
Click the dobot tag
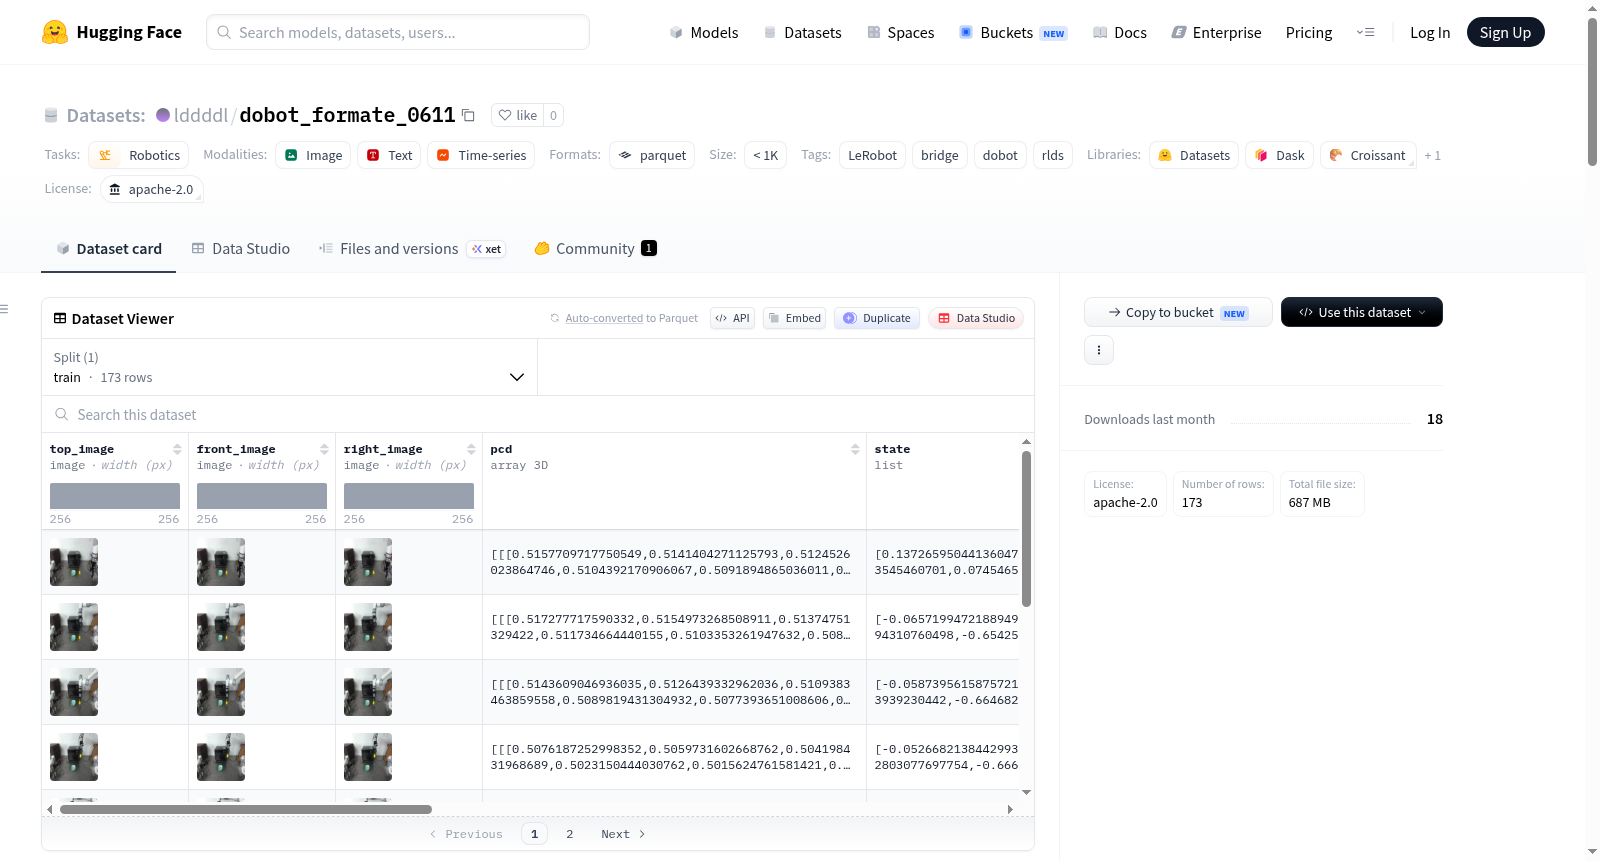pyautogui.click(x=1000, y=155)
